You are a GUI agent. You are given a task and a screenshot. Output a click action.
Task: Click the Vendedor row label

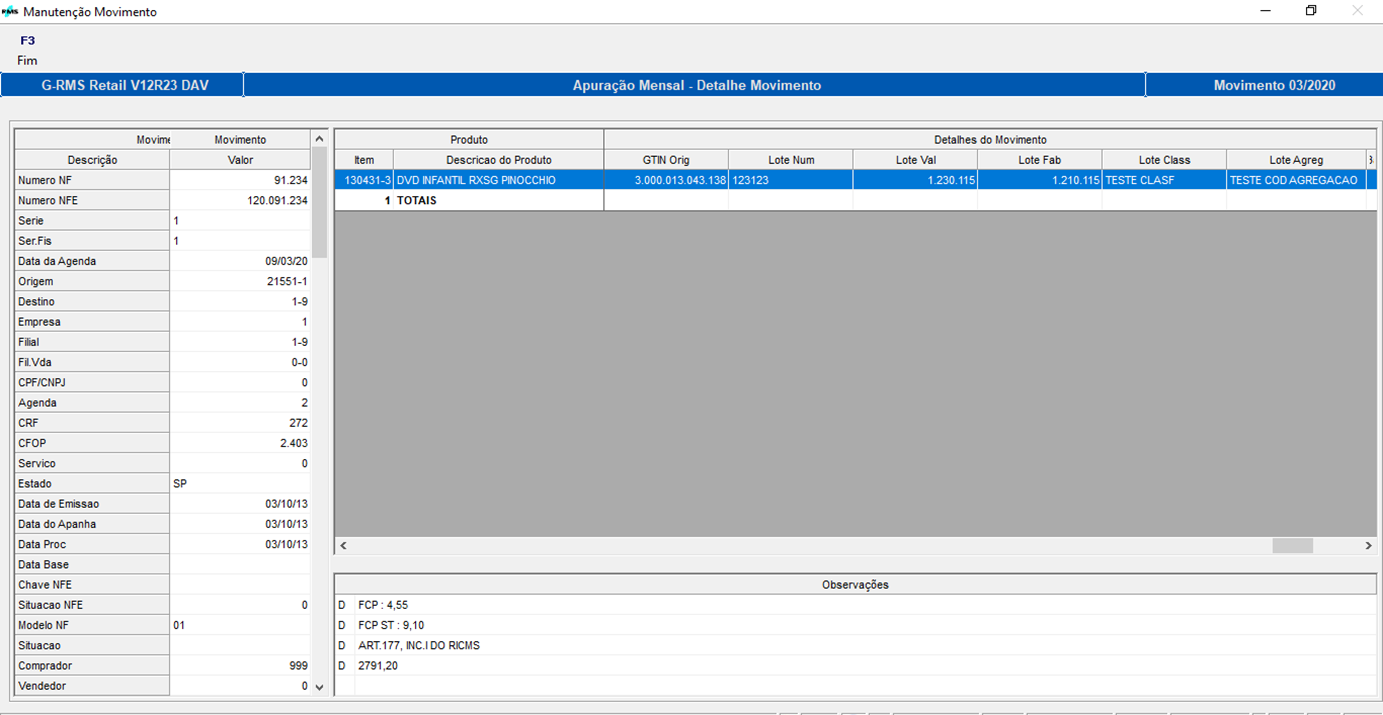(92, 686)
